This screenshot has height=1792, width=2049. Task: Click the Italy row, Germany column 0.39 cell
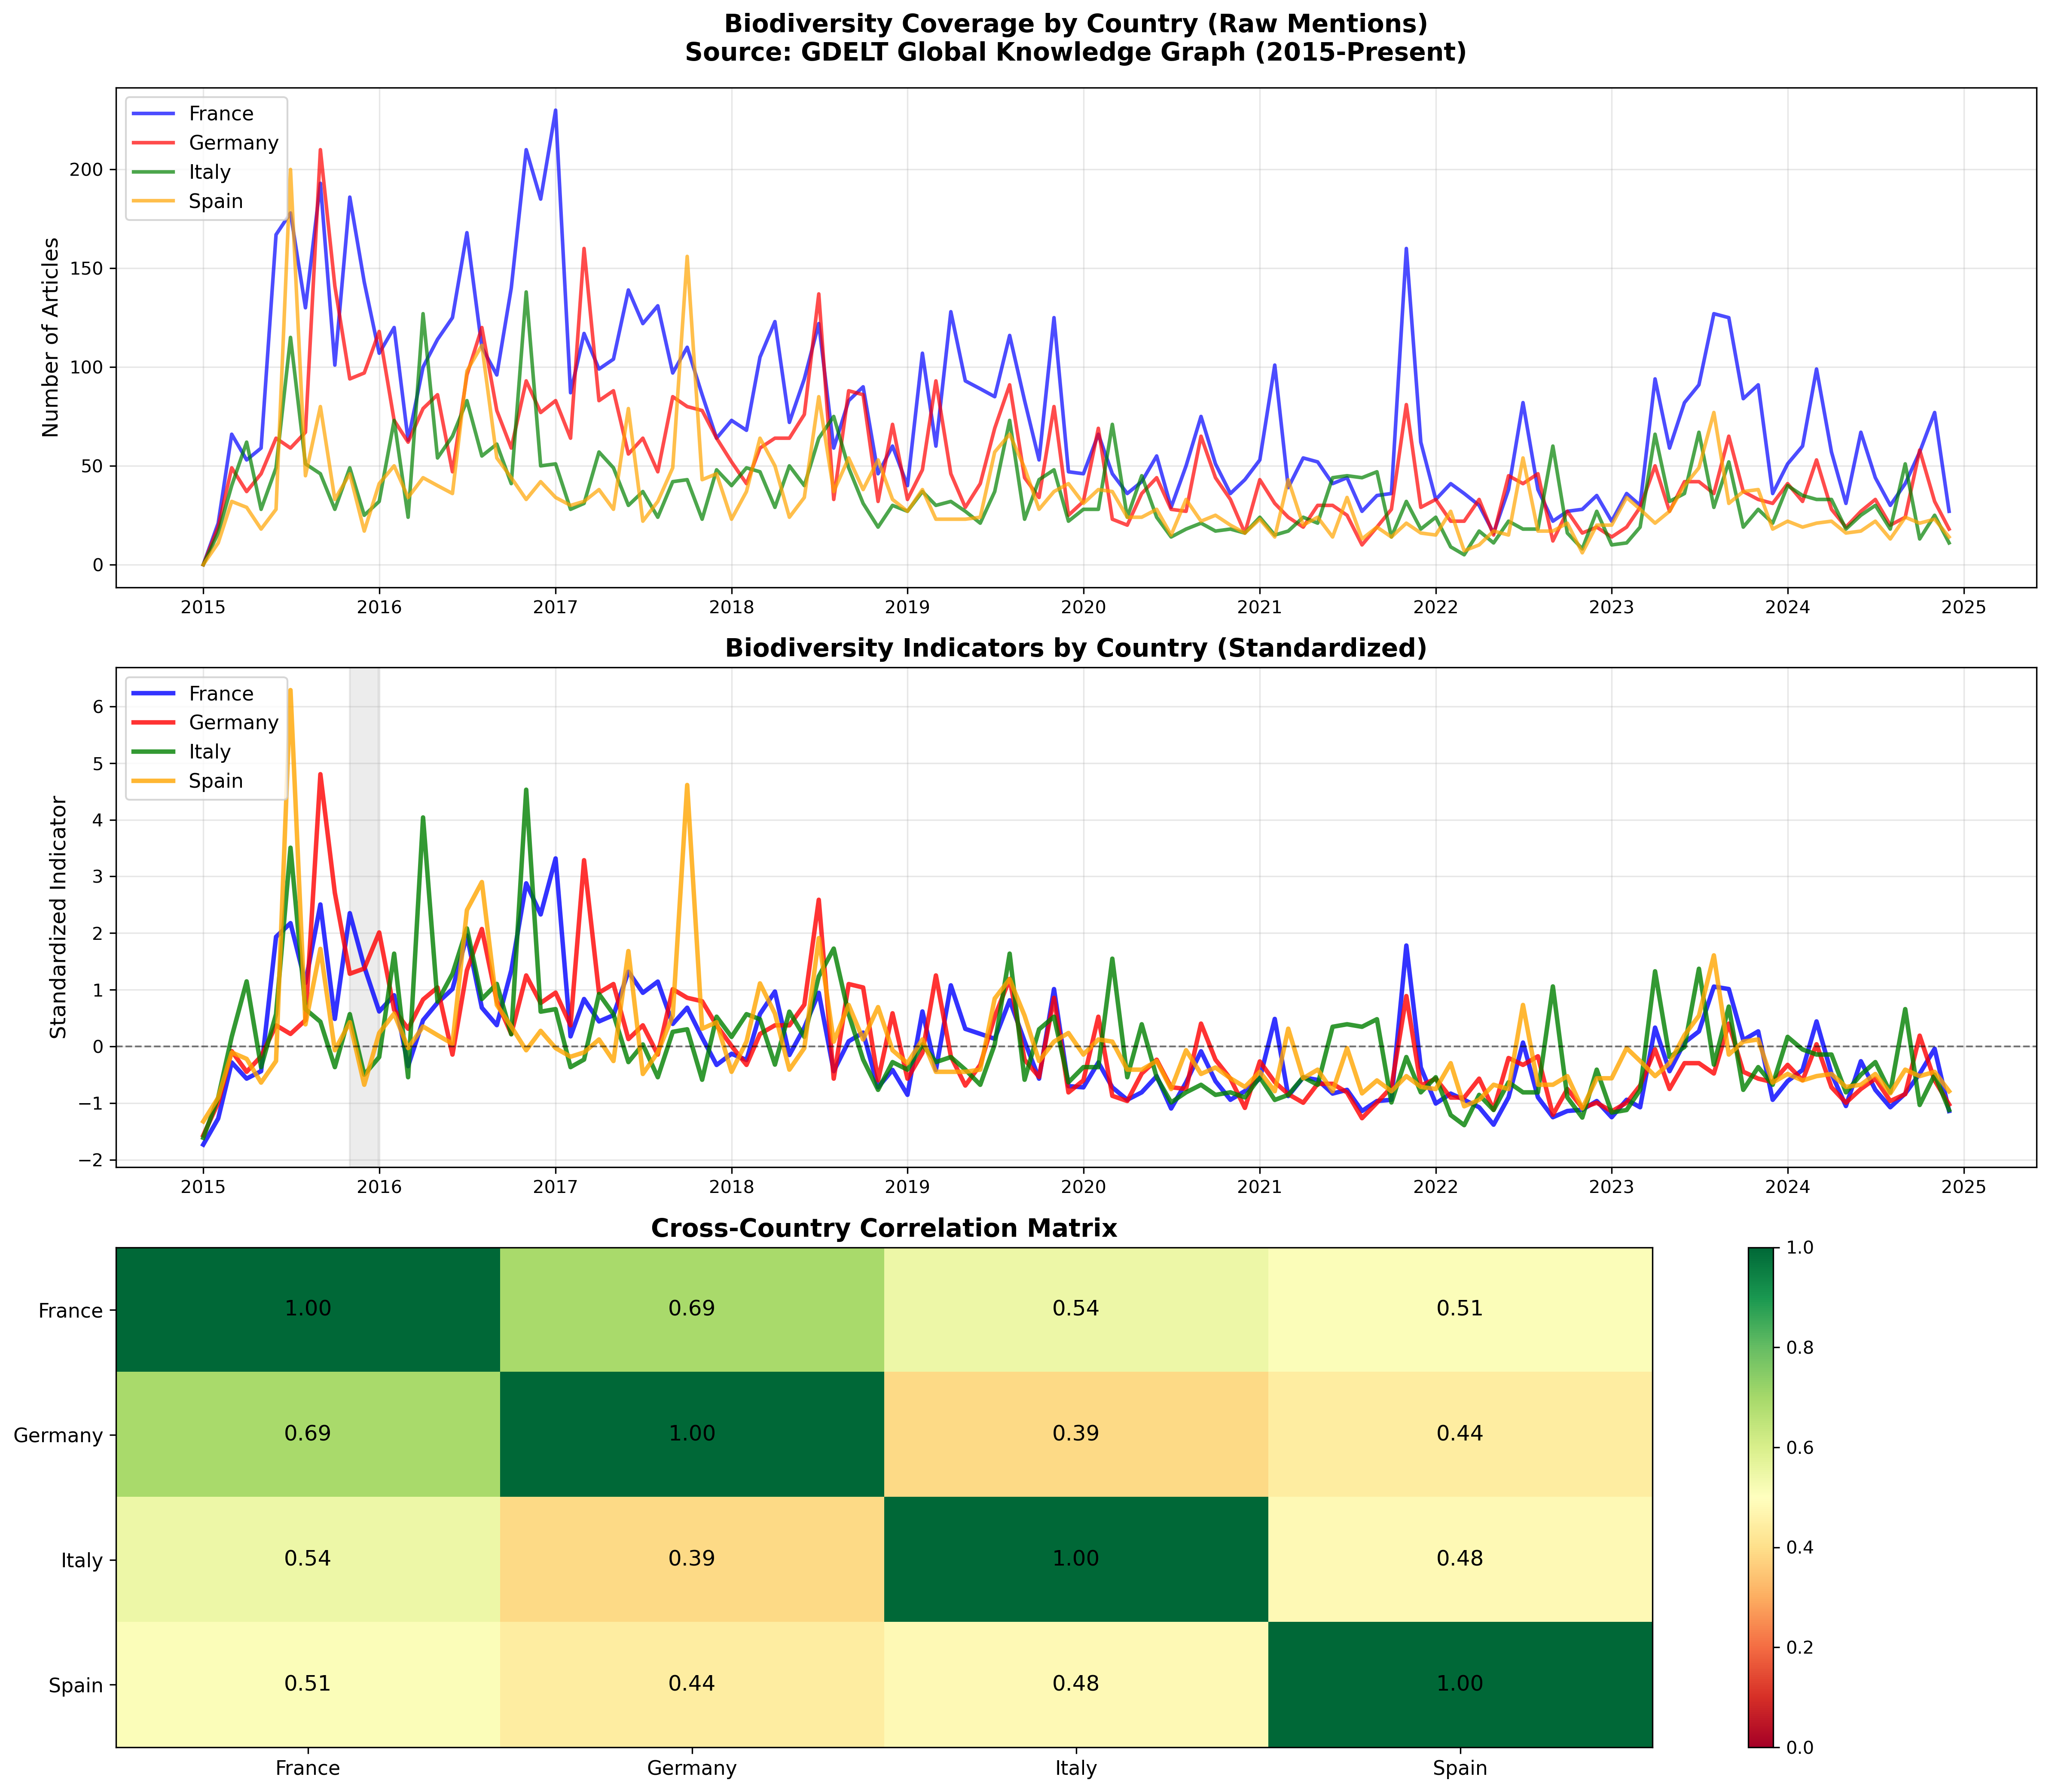pos(692,1559)
